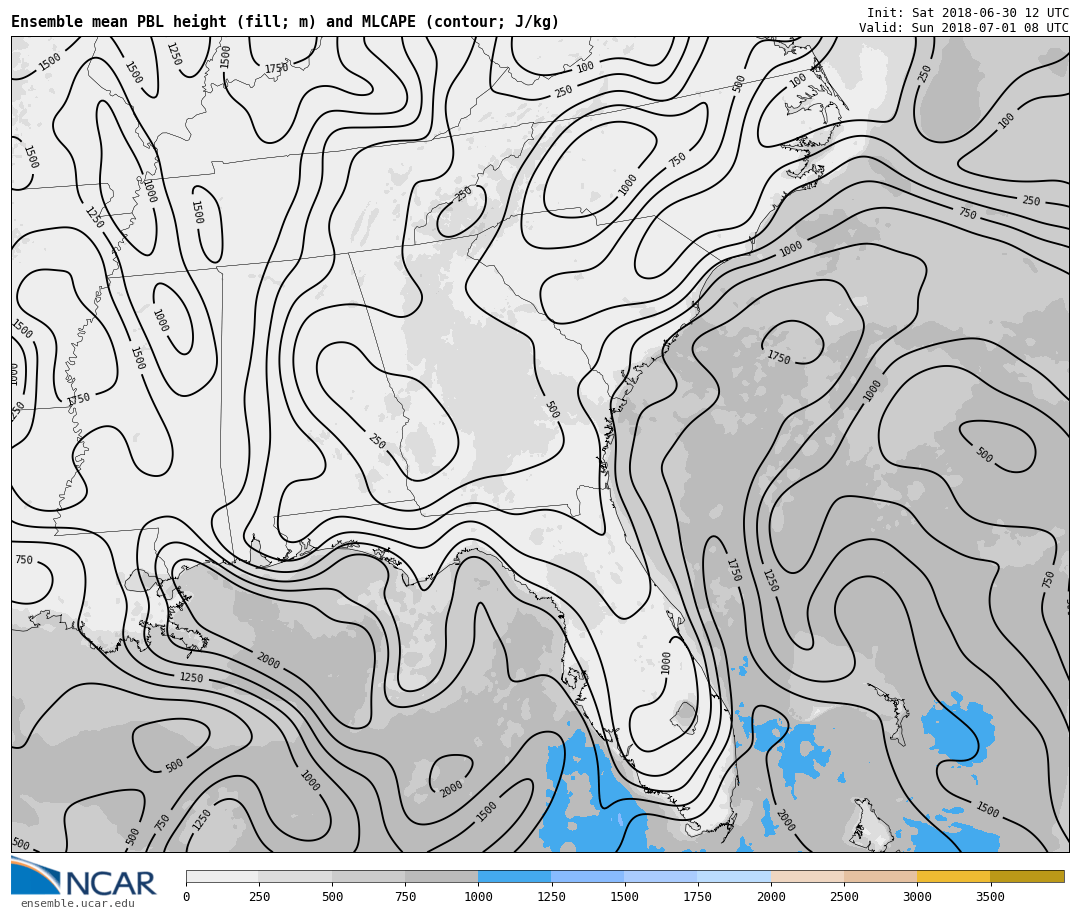The width and height of the screenshot is (1080, 915).
Task: Select the Valid time text line
Action: (963, 28)
